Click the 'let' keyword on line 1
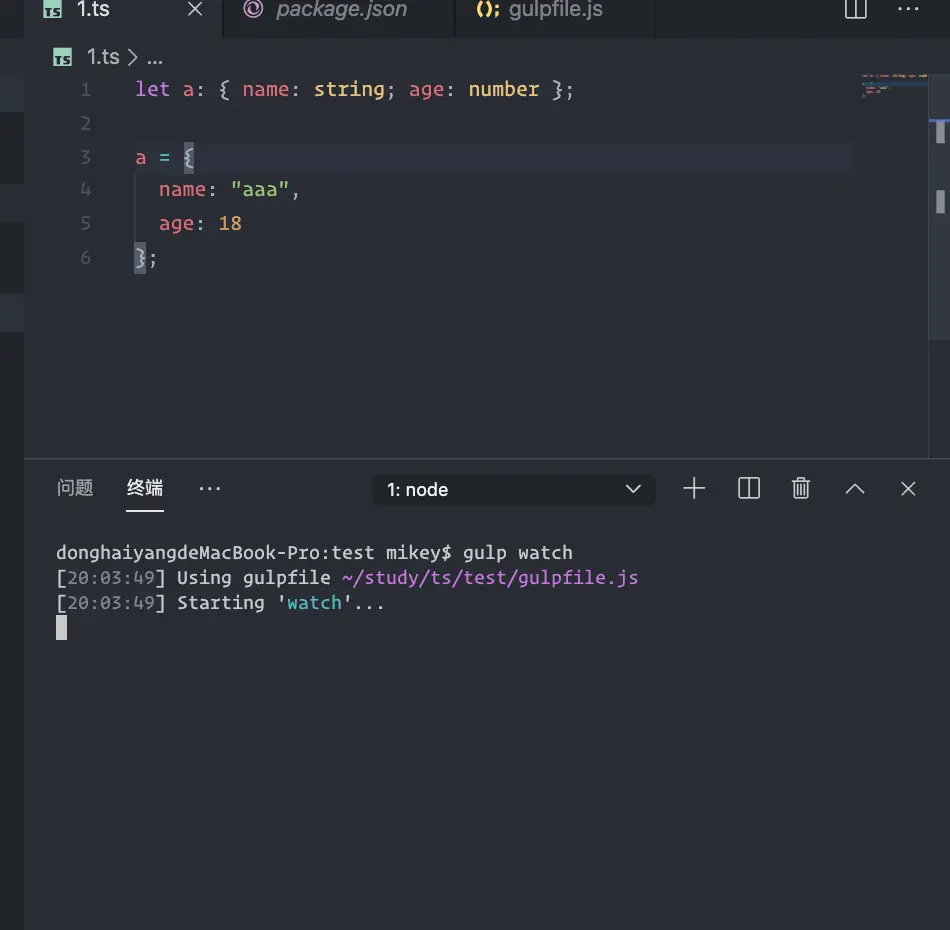 152,90
